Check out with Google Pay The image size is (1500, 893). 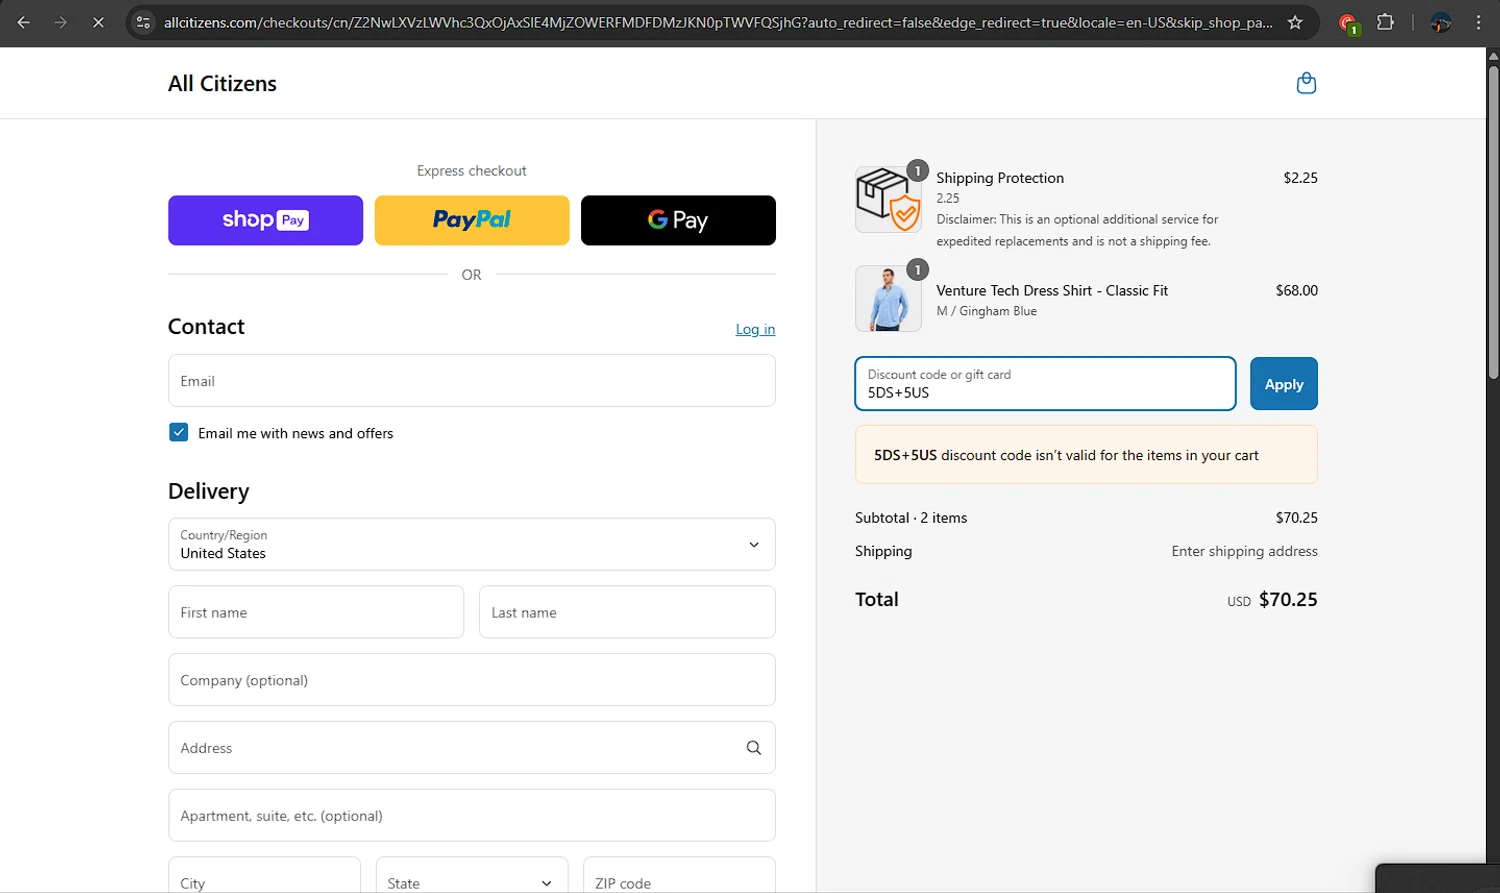point(678,220)
